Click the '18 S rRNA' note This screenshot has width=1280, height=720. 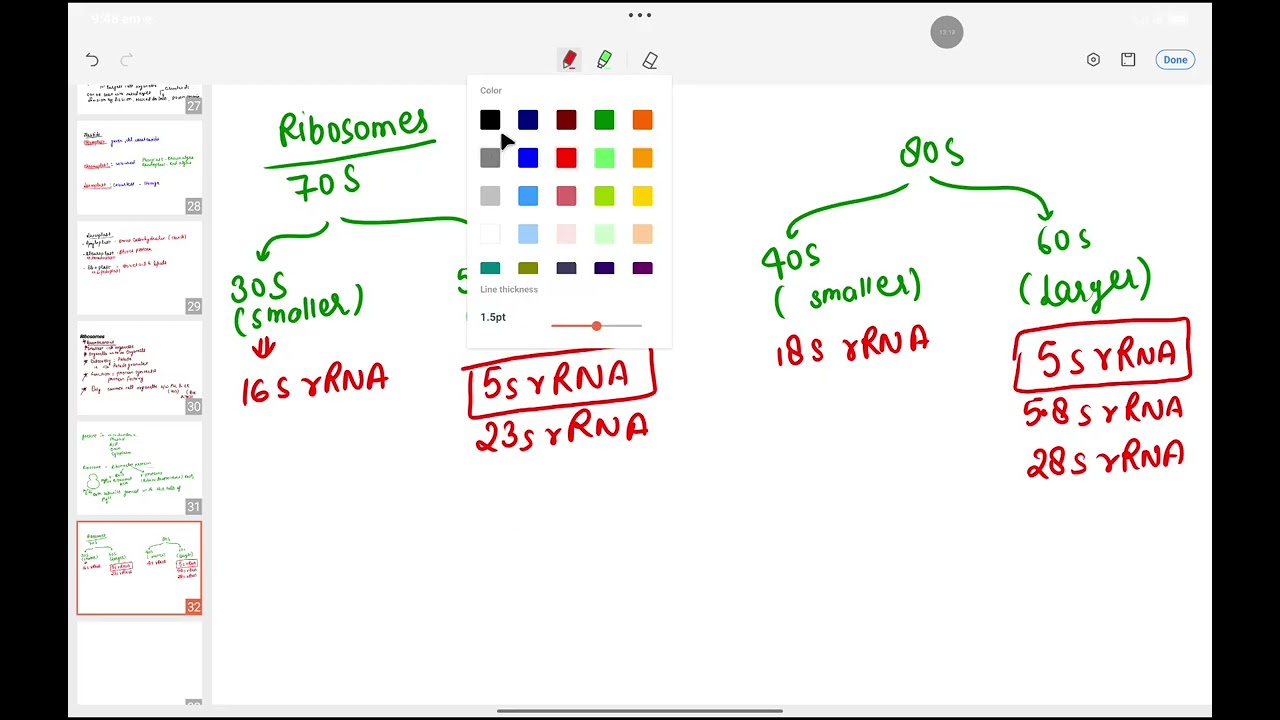pos(853,347)
